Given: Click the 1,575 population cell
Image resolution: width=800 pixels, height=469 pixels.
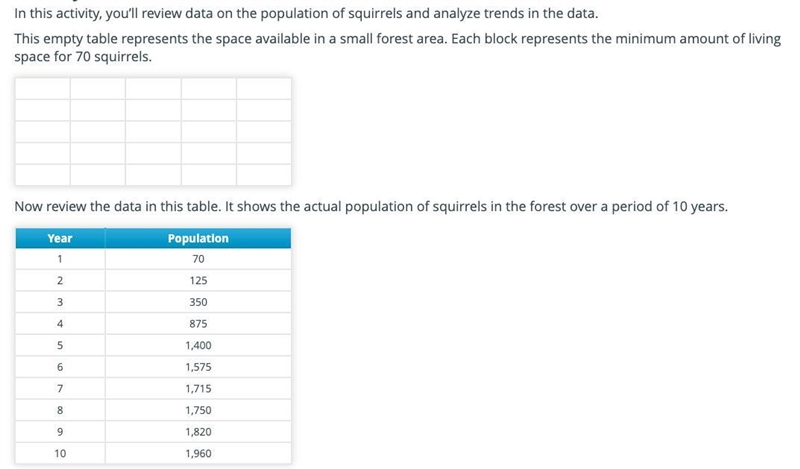Looking at the screenshot, I should (198, 367).
